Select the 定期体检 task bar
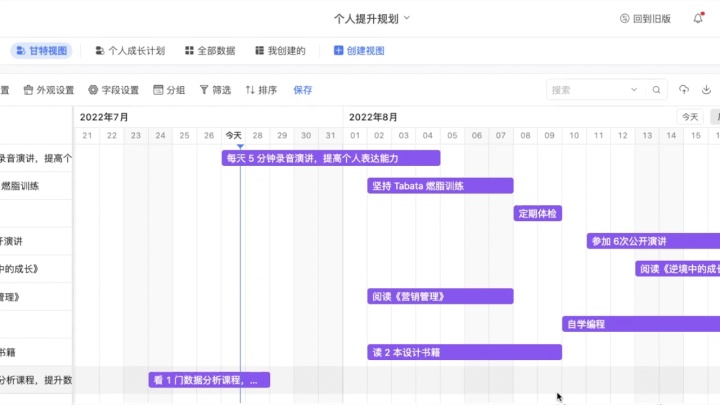The image size is (720, 405). click(x=538, y=213)
